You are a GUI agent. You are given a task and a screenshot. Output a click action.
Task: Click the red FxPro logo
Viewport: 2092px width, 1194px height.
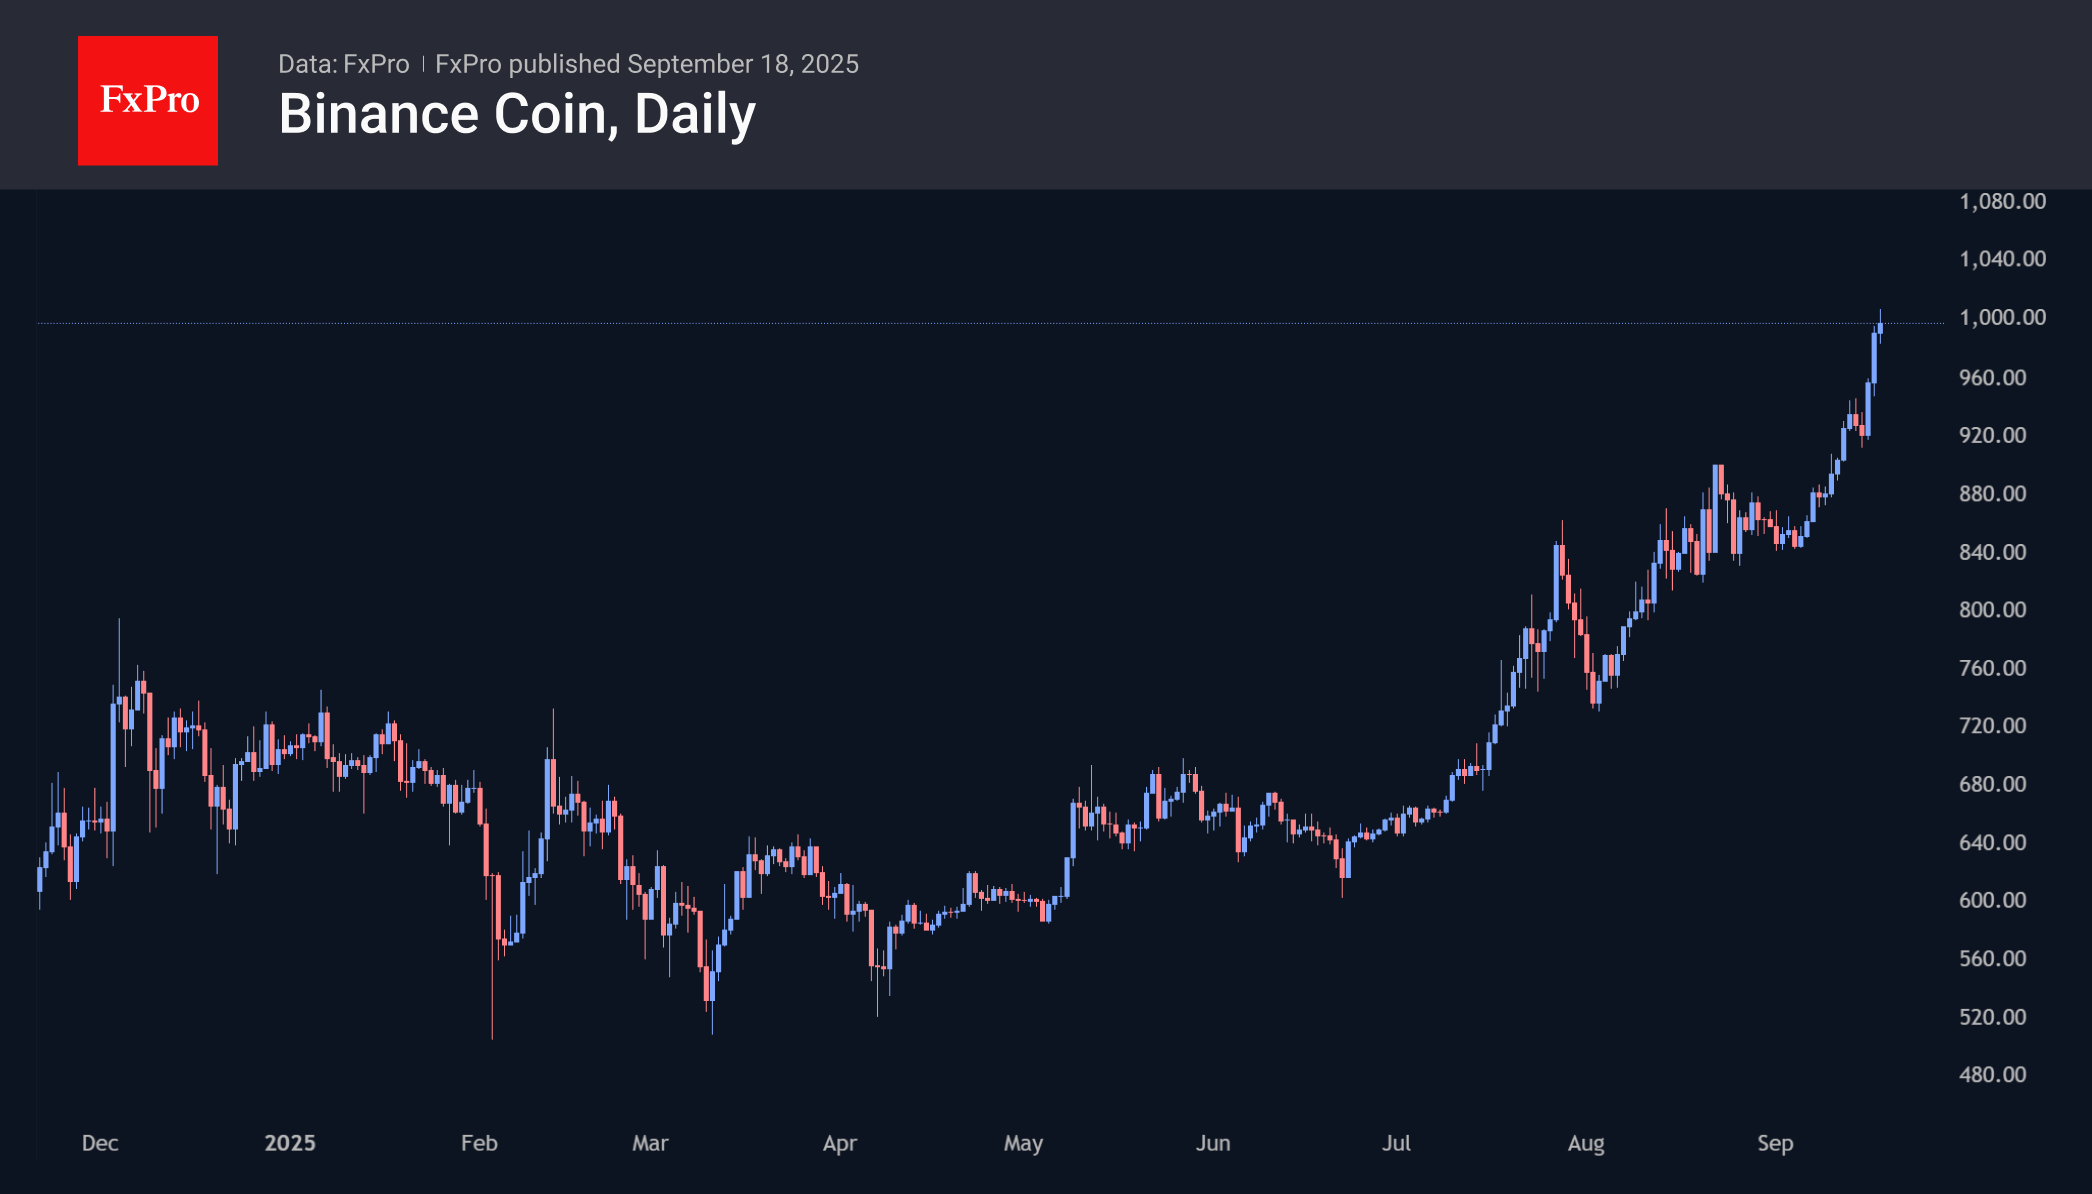click(148, 100)
